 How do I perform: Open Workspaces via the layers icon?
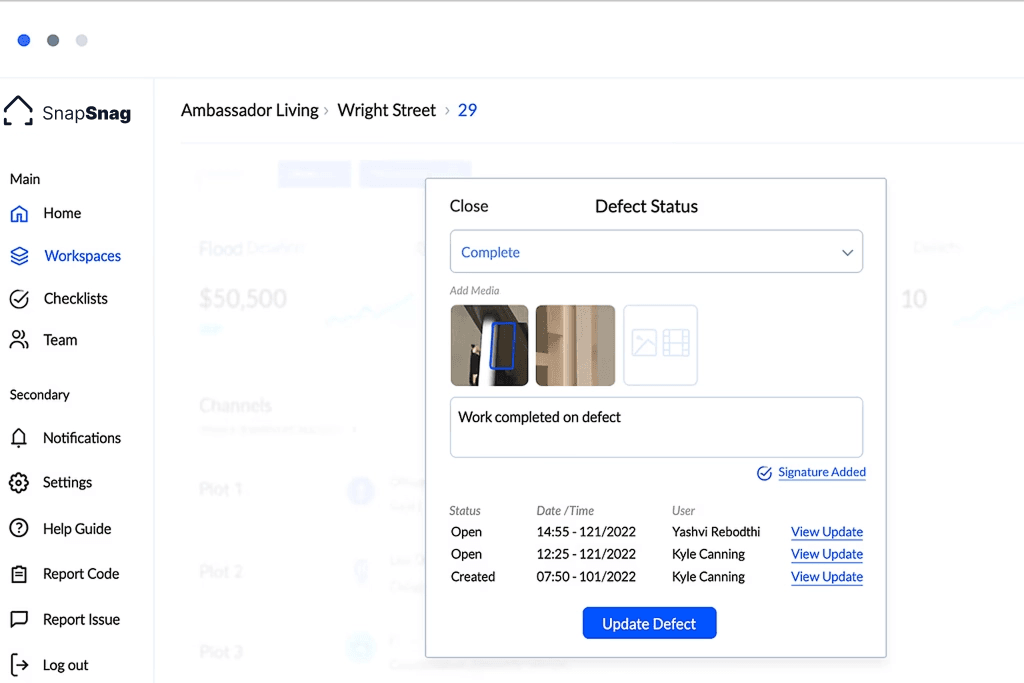coord(19,256)
